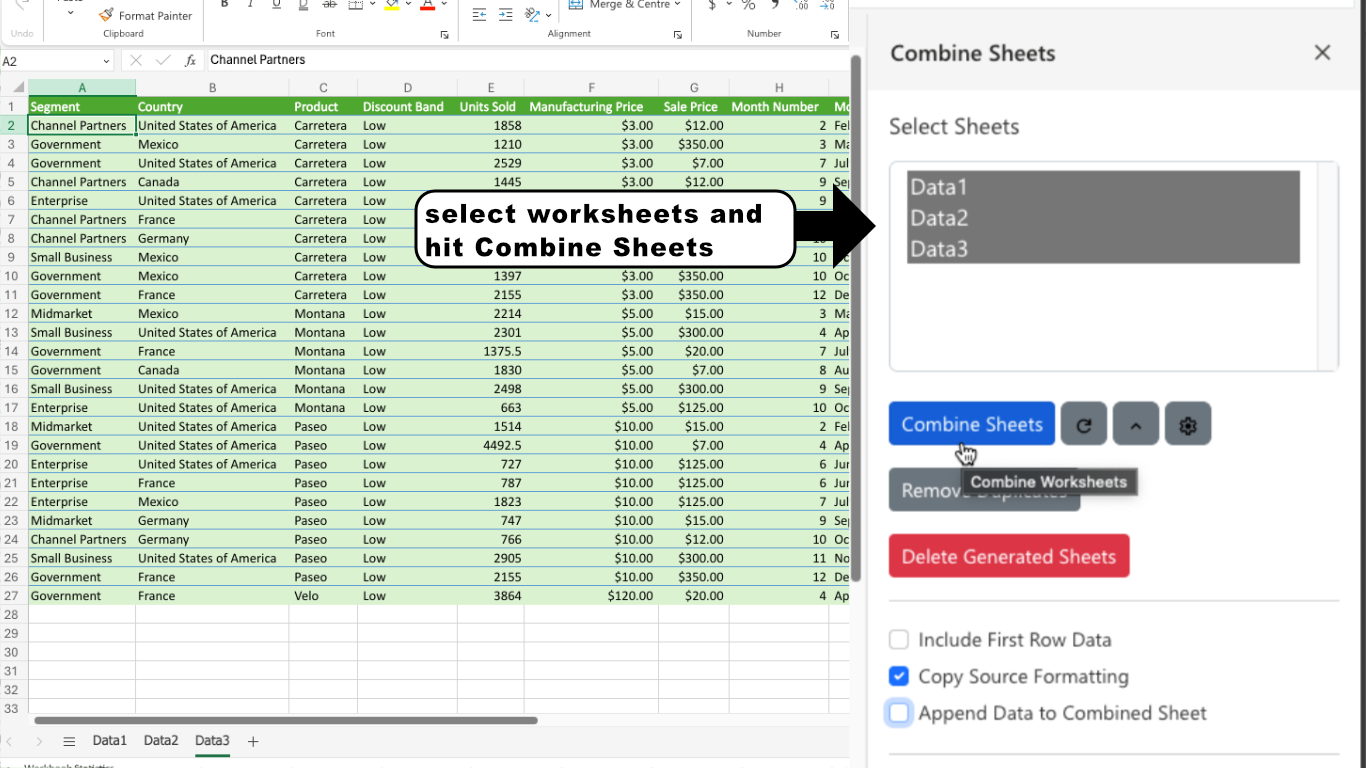Disable Copy Source Formatting
Viewport: 1366px width, 768px height.
[898, 676]
